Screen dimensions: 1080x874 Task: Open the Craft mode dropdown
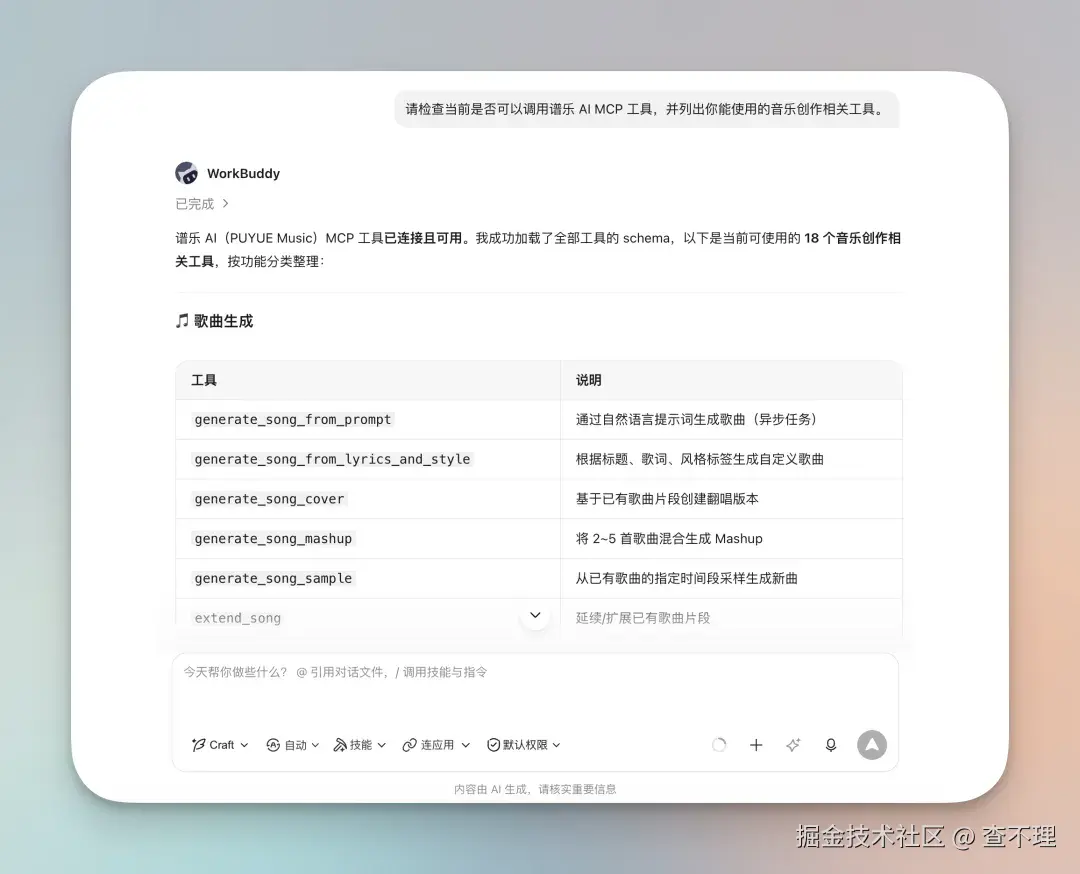220,745
